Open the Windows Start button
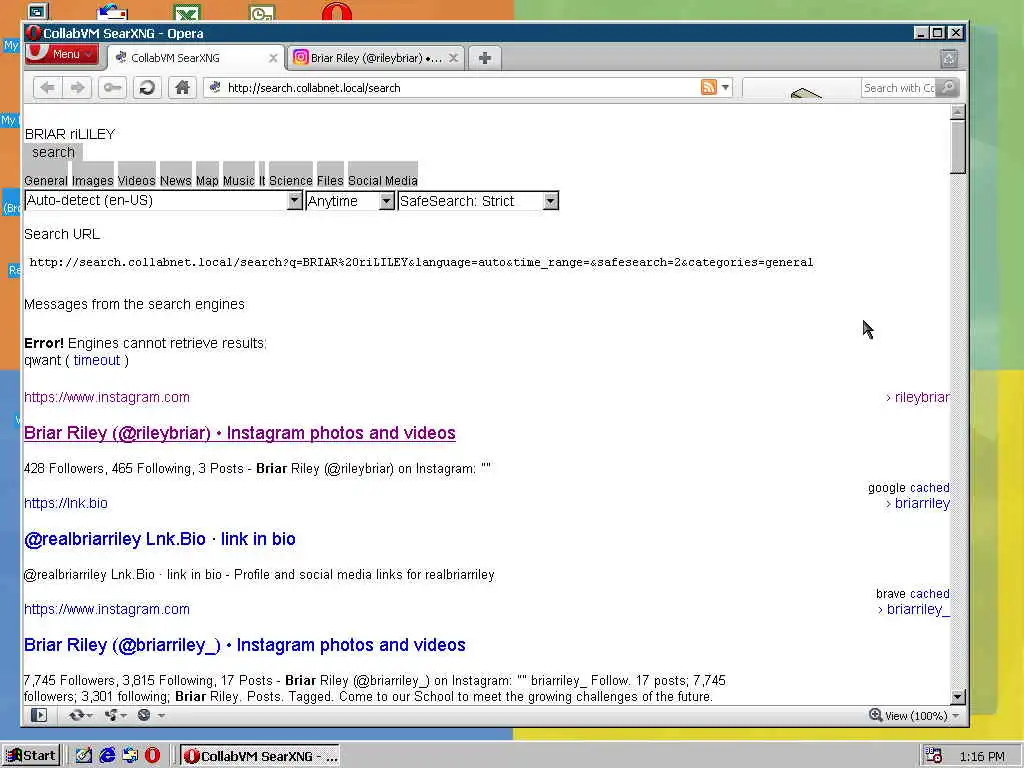 click(31, 756)
